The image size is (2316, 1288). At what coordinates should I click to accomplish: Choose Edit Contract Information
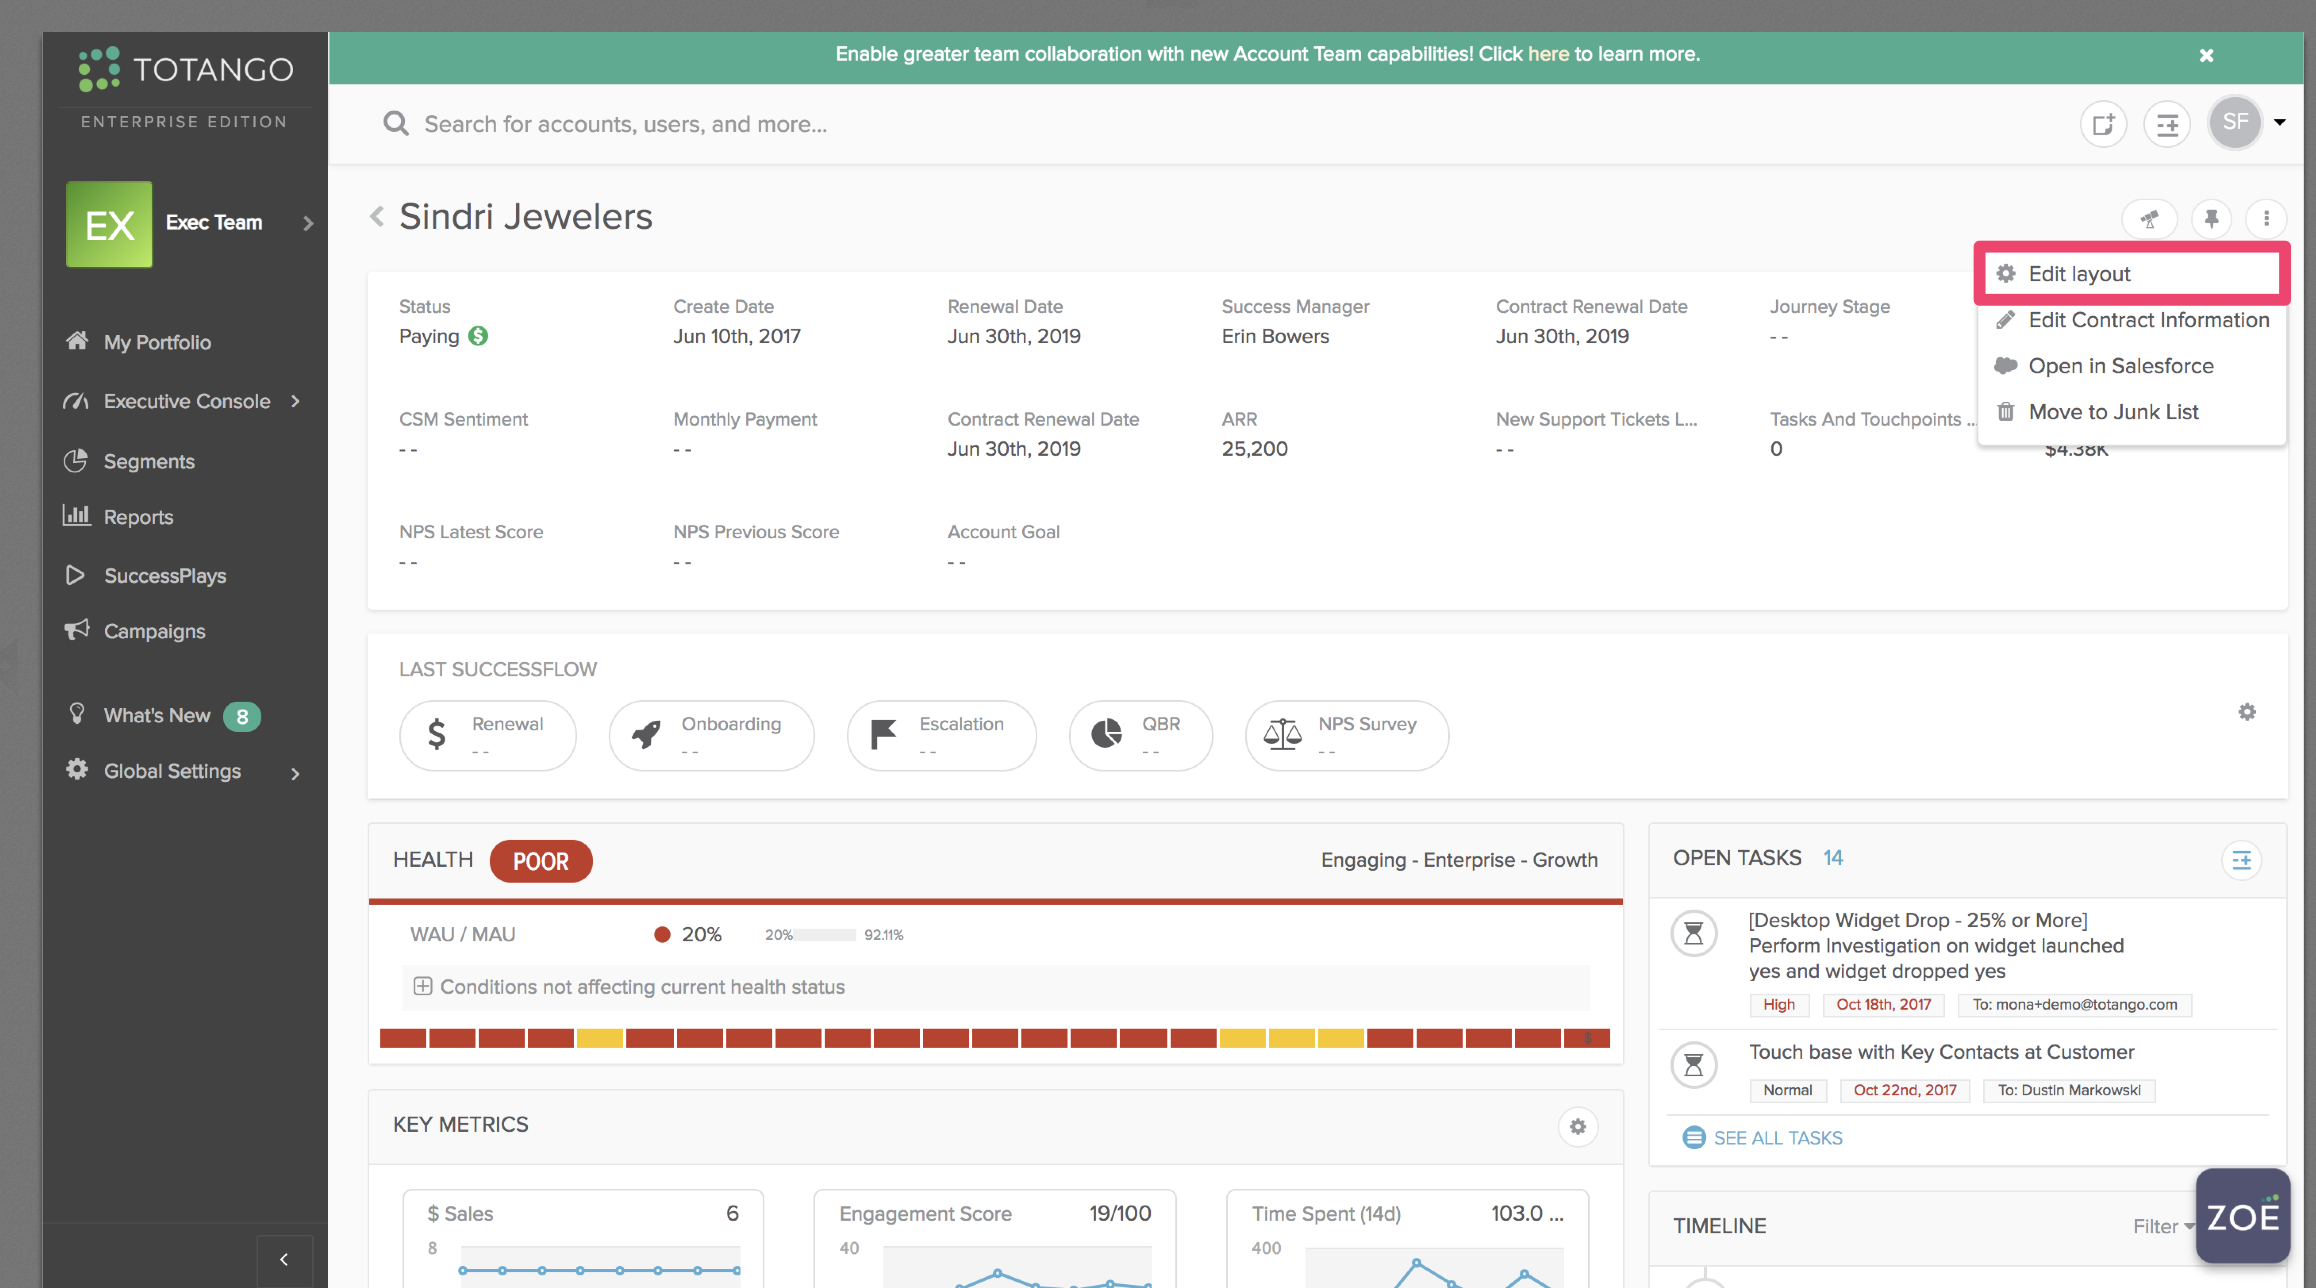(x=2131, y=320)
